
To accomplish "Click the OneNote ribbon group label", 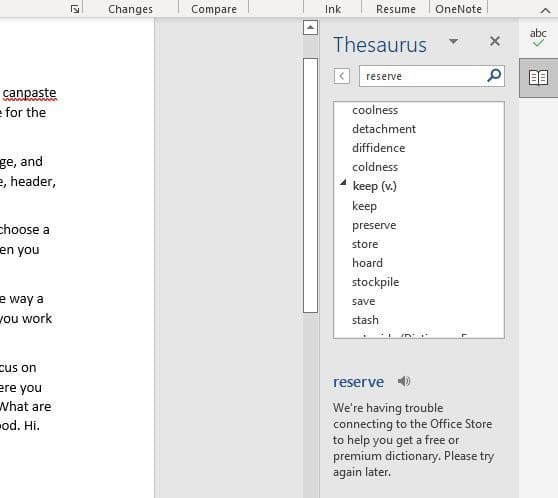I will (458, 9).
